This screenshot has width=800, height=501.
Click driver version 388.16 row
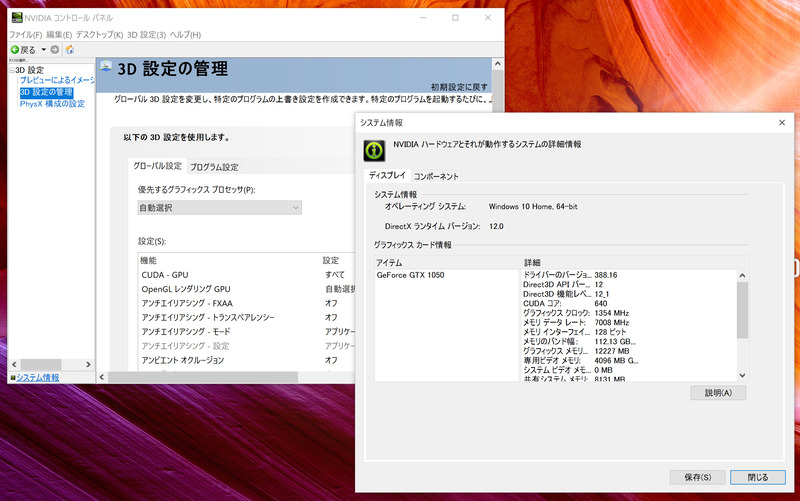[x=570, y=275]
